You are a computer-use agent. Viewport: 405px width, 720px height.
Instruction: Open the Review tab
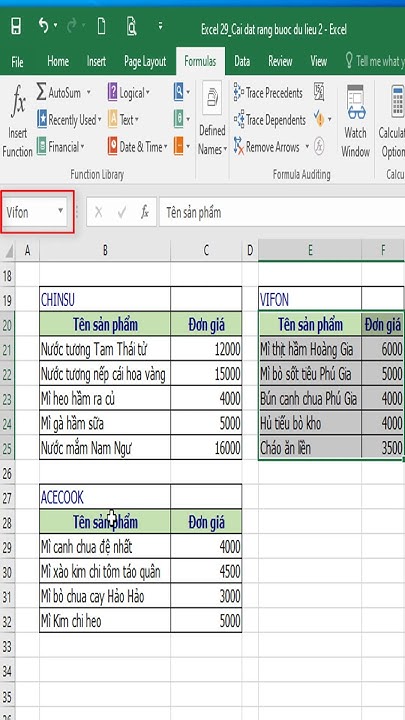(x=281, y=62)
